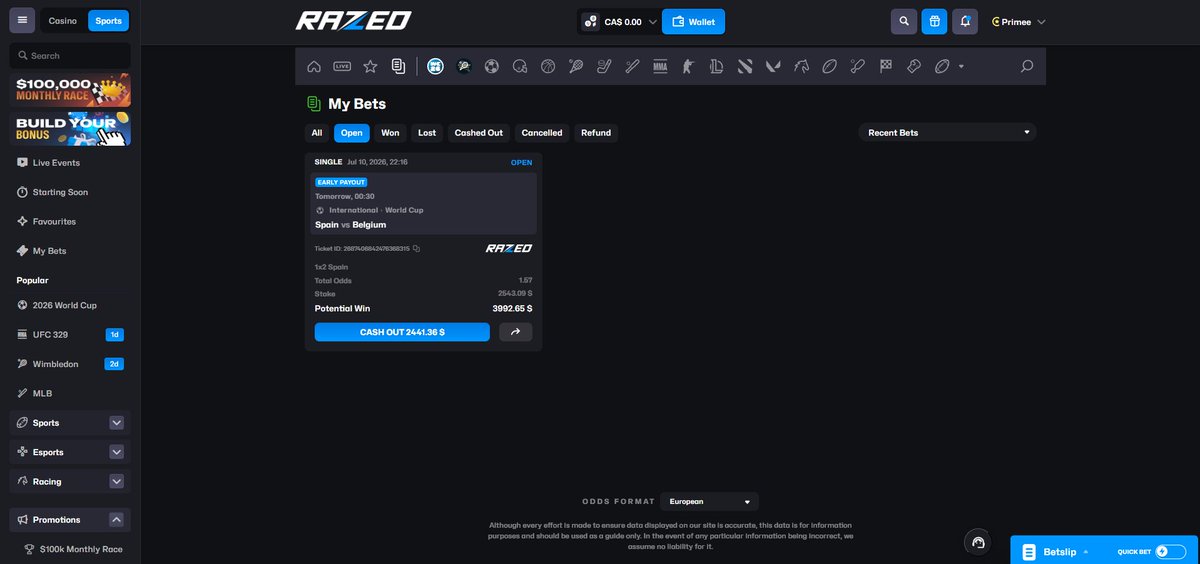Show more sports via toolbar arrow
The width and height of the screenshot is (1200, 564).
point(961,67)
